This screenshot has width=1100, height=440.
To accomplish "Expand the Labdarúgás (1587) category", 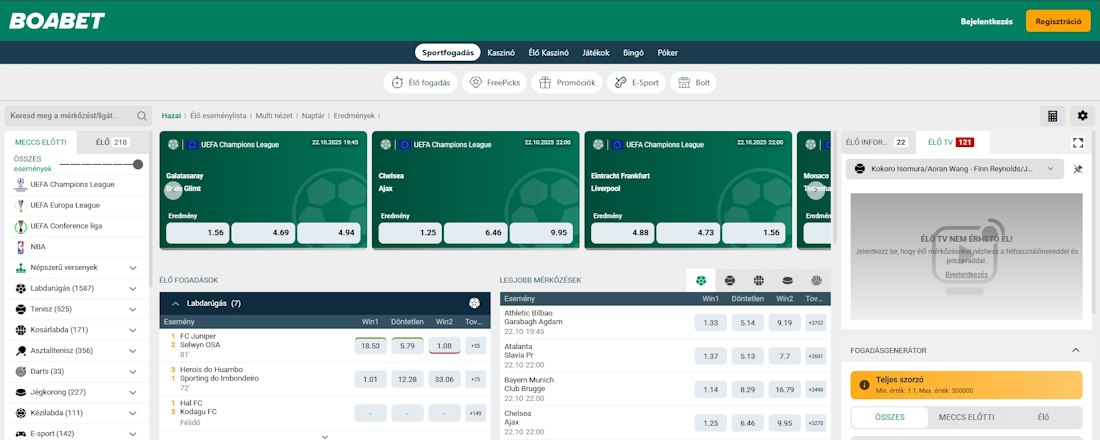I will pos(133,288).
